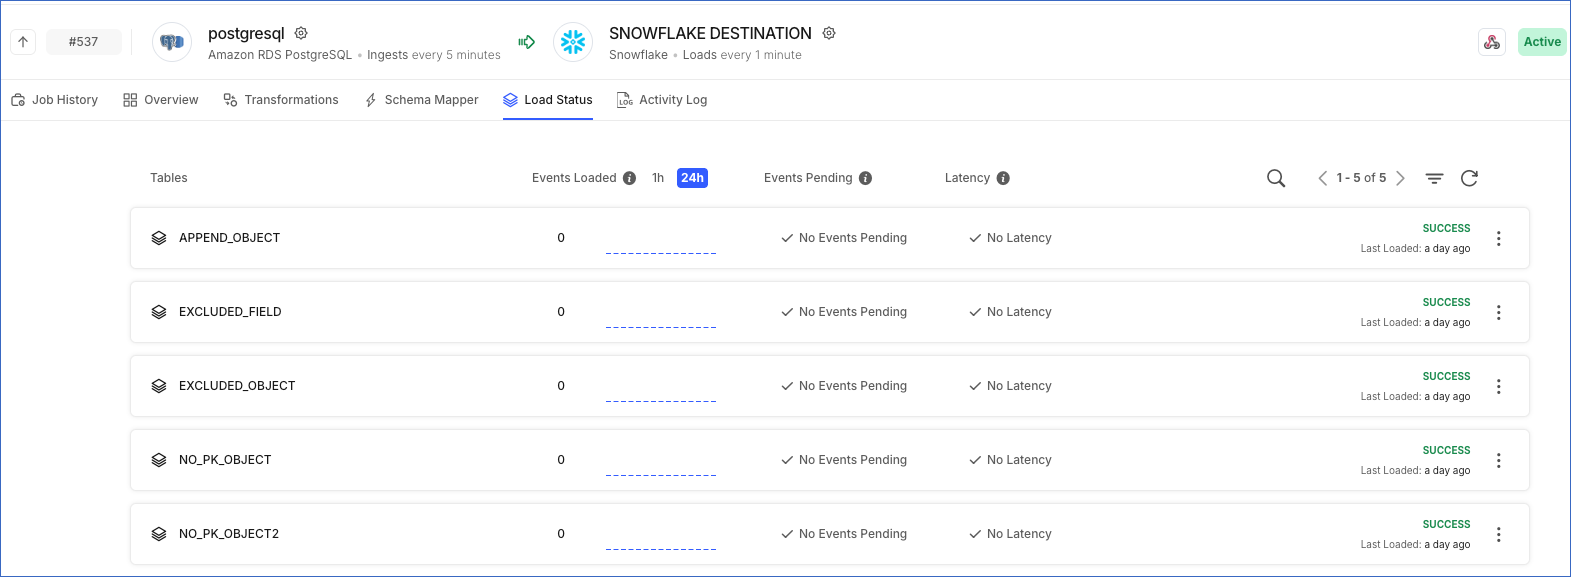Select the Load Status tab
This screenshot has height=577, width=1571.
click(548, 100)
